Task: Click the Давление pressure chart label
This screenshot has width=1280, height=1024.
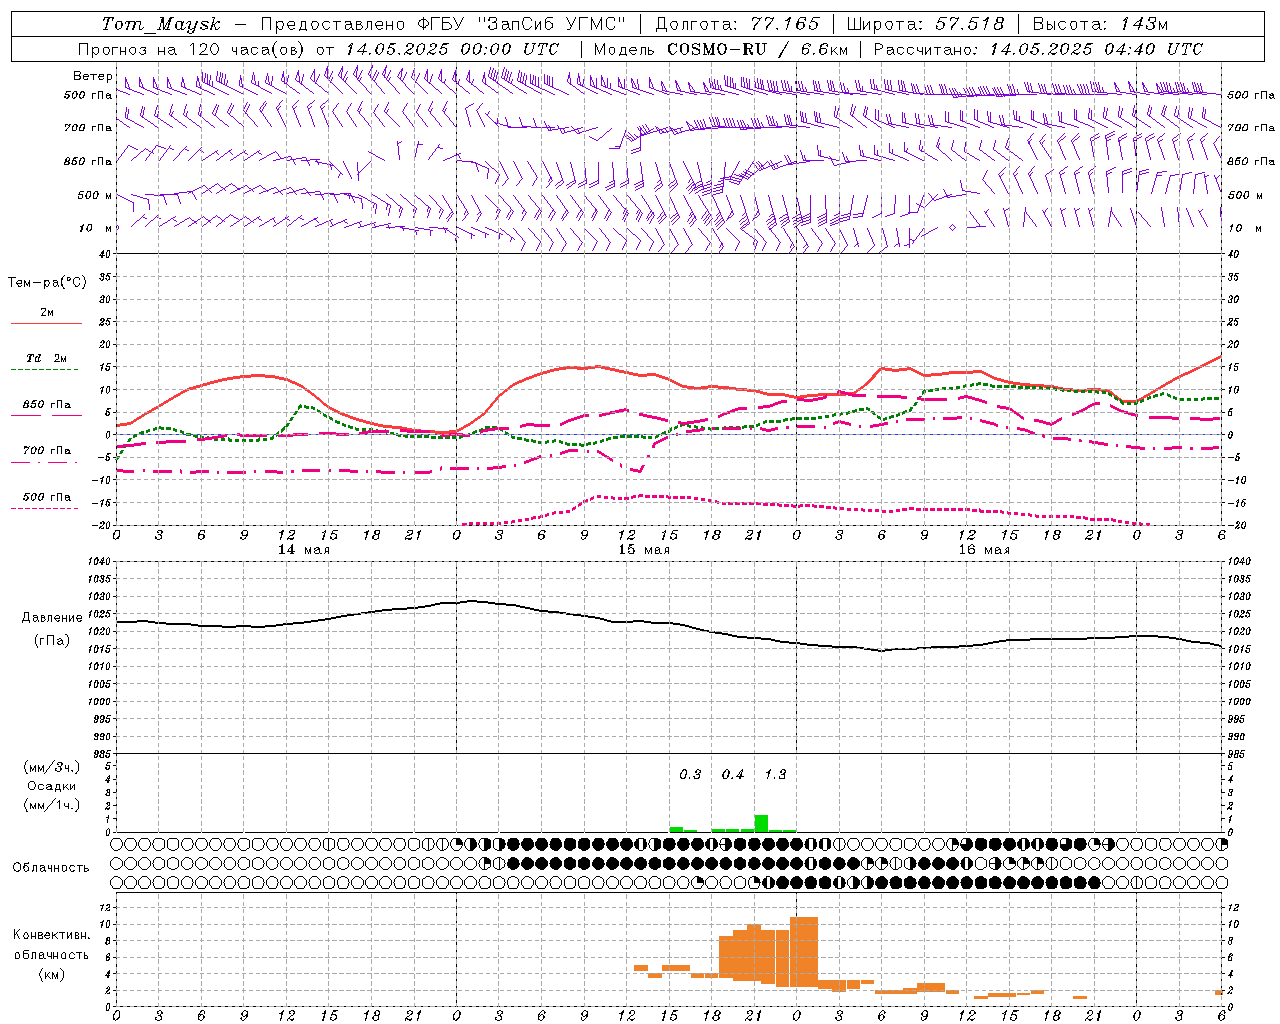Action: 52,618
